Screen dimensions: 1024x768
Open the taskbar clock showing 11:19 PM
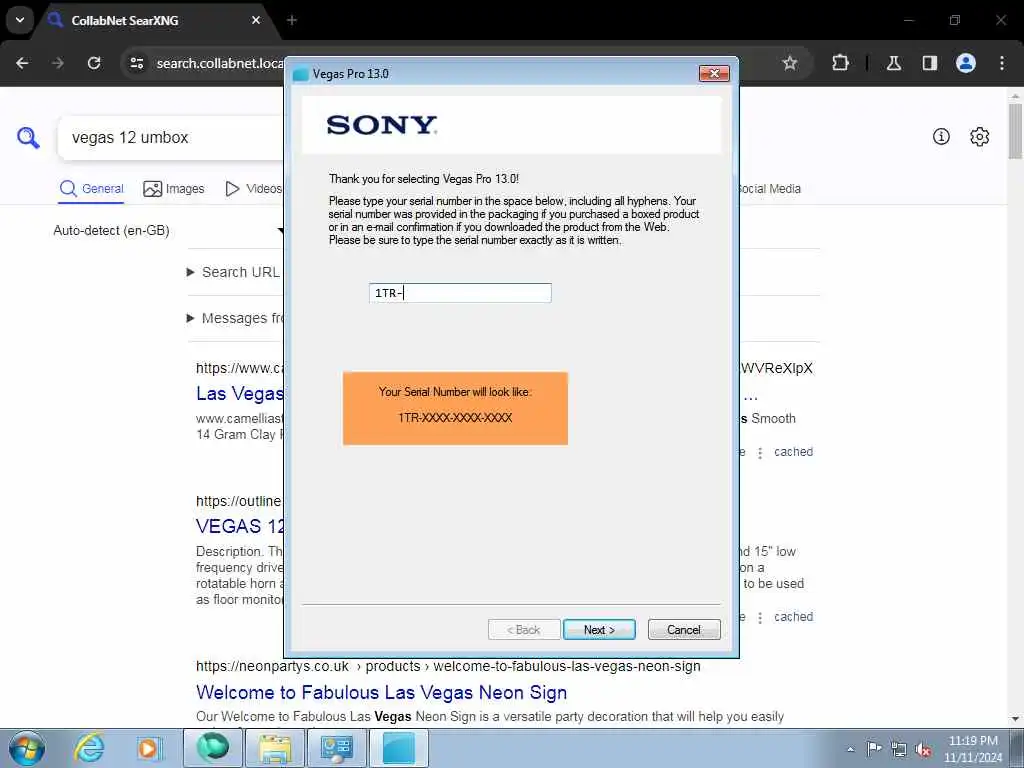[973, 749]
